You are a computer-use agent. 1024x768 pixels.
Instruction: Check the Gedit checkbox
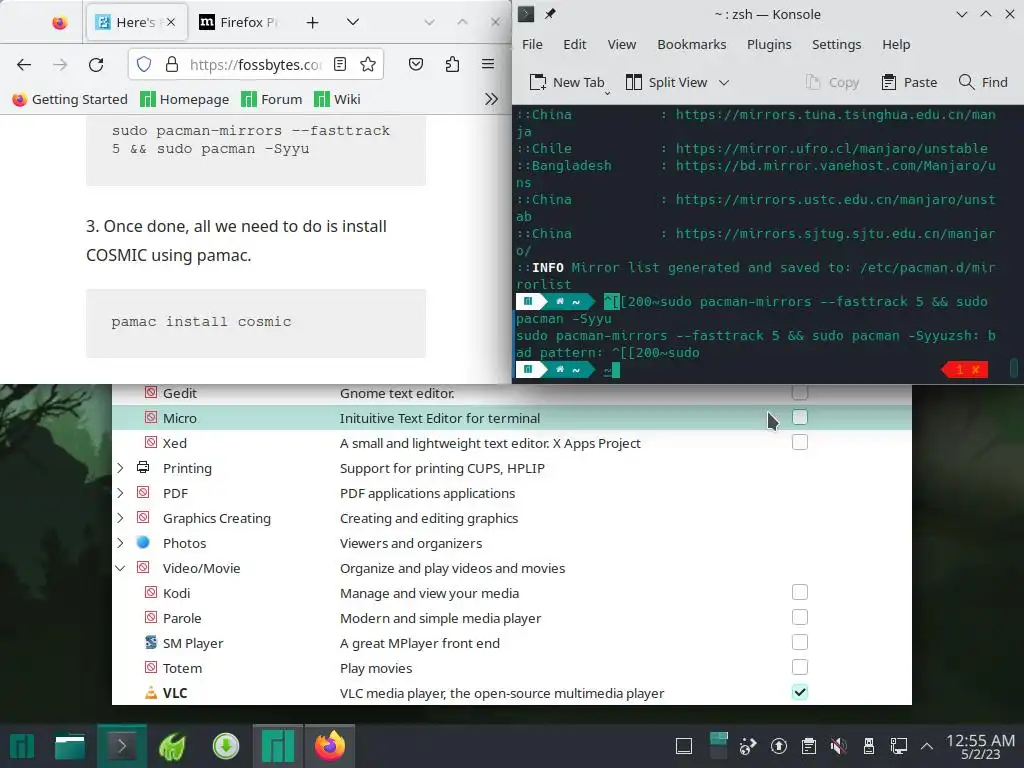tap(799, 392)
